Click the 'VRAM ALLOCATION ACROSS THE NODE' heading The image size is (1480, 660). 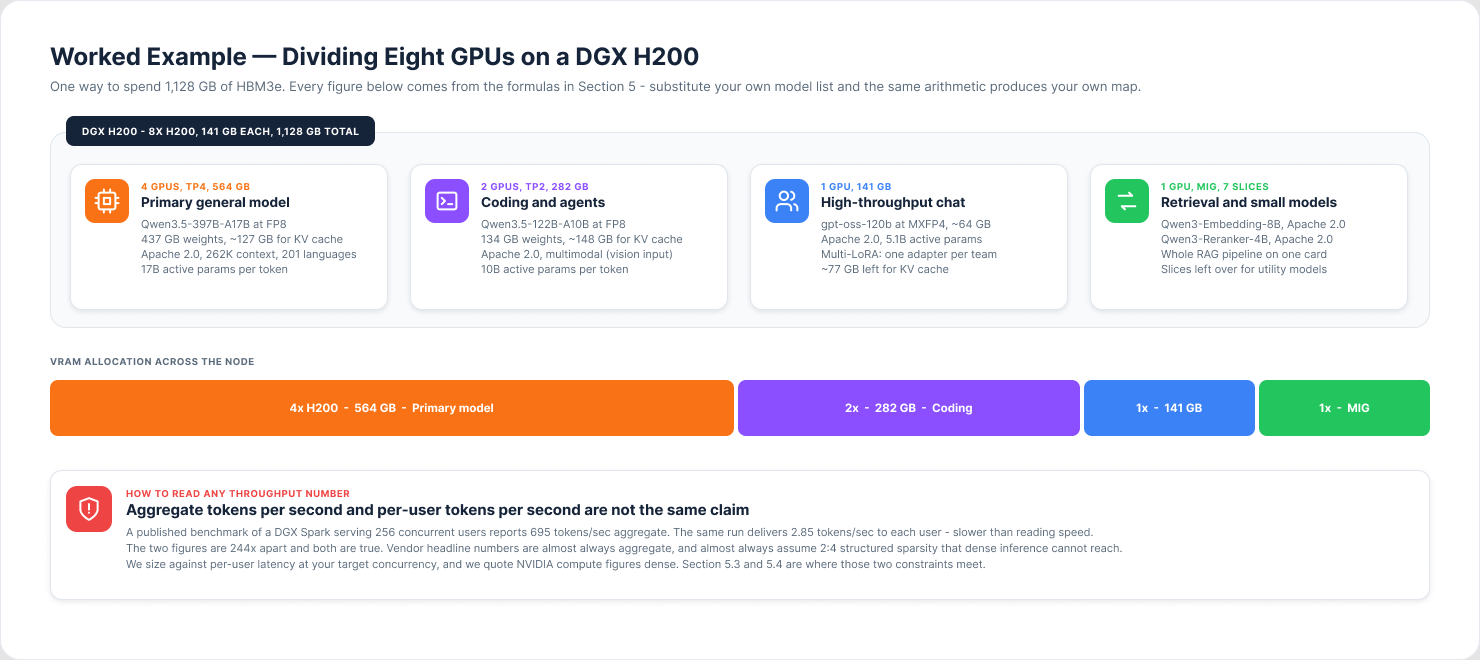coord(152,362)
